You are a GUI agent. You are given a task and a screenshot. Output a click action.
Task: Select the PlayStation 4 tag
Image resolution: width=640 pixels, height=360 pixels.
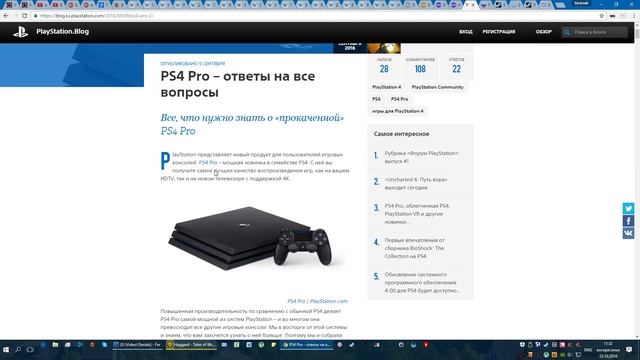[387, 87]
